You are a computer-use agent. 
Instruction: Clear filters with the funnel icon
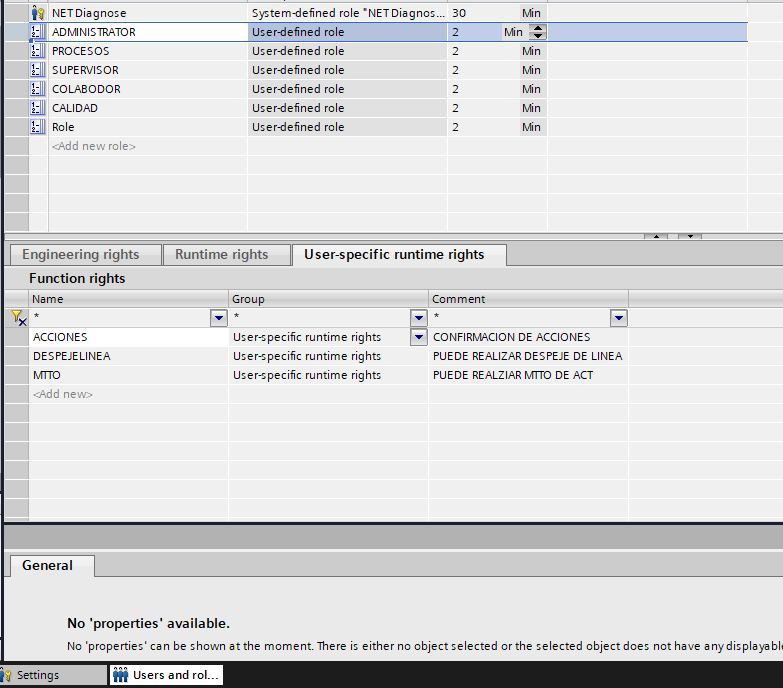pyautogui.click(x=18, y=318)
